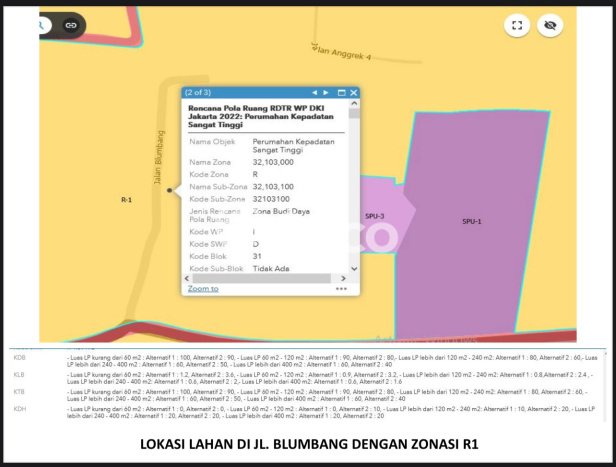The image size is (616, 467).
Task: Click the Nama Zona value 32,103,000
Action: tap(273, 162)
